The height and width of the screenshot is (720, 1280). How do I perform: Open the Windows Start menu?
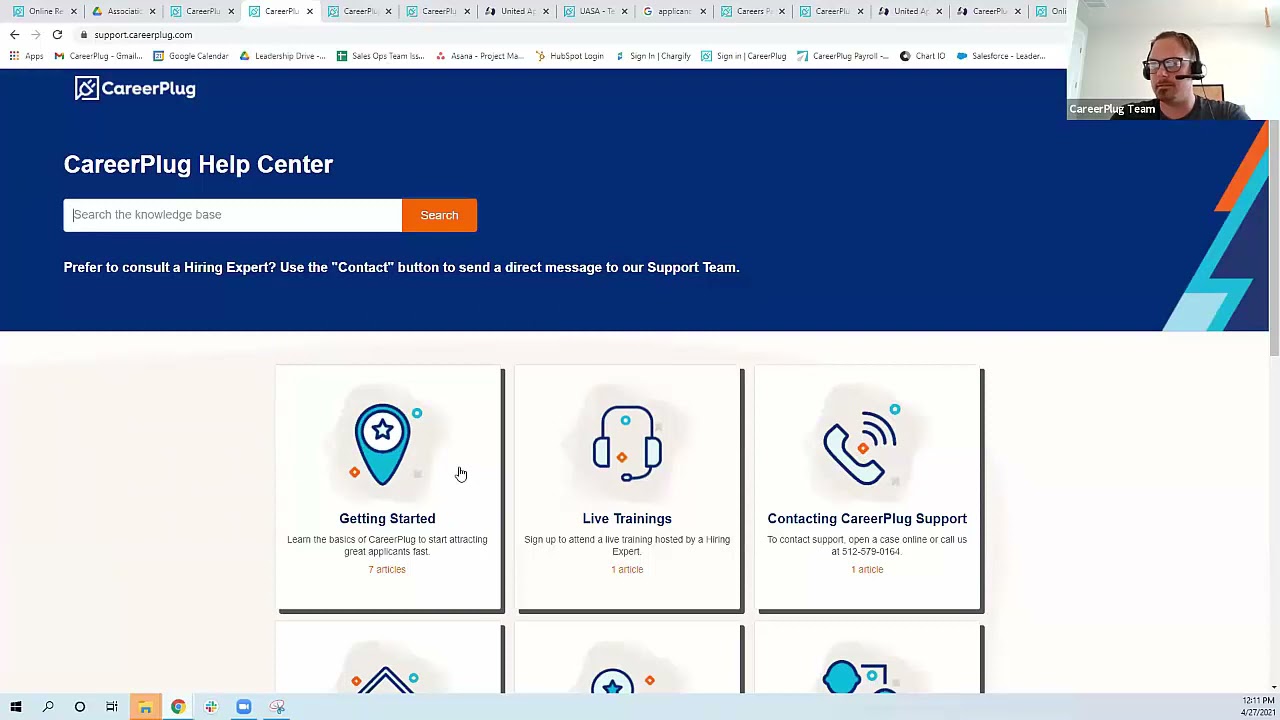16,707
